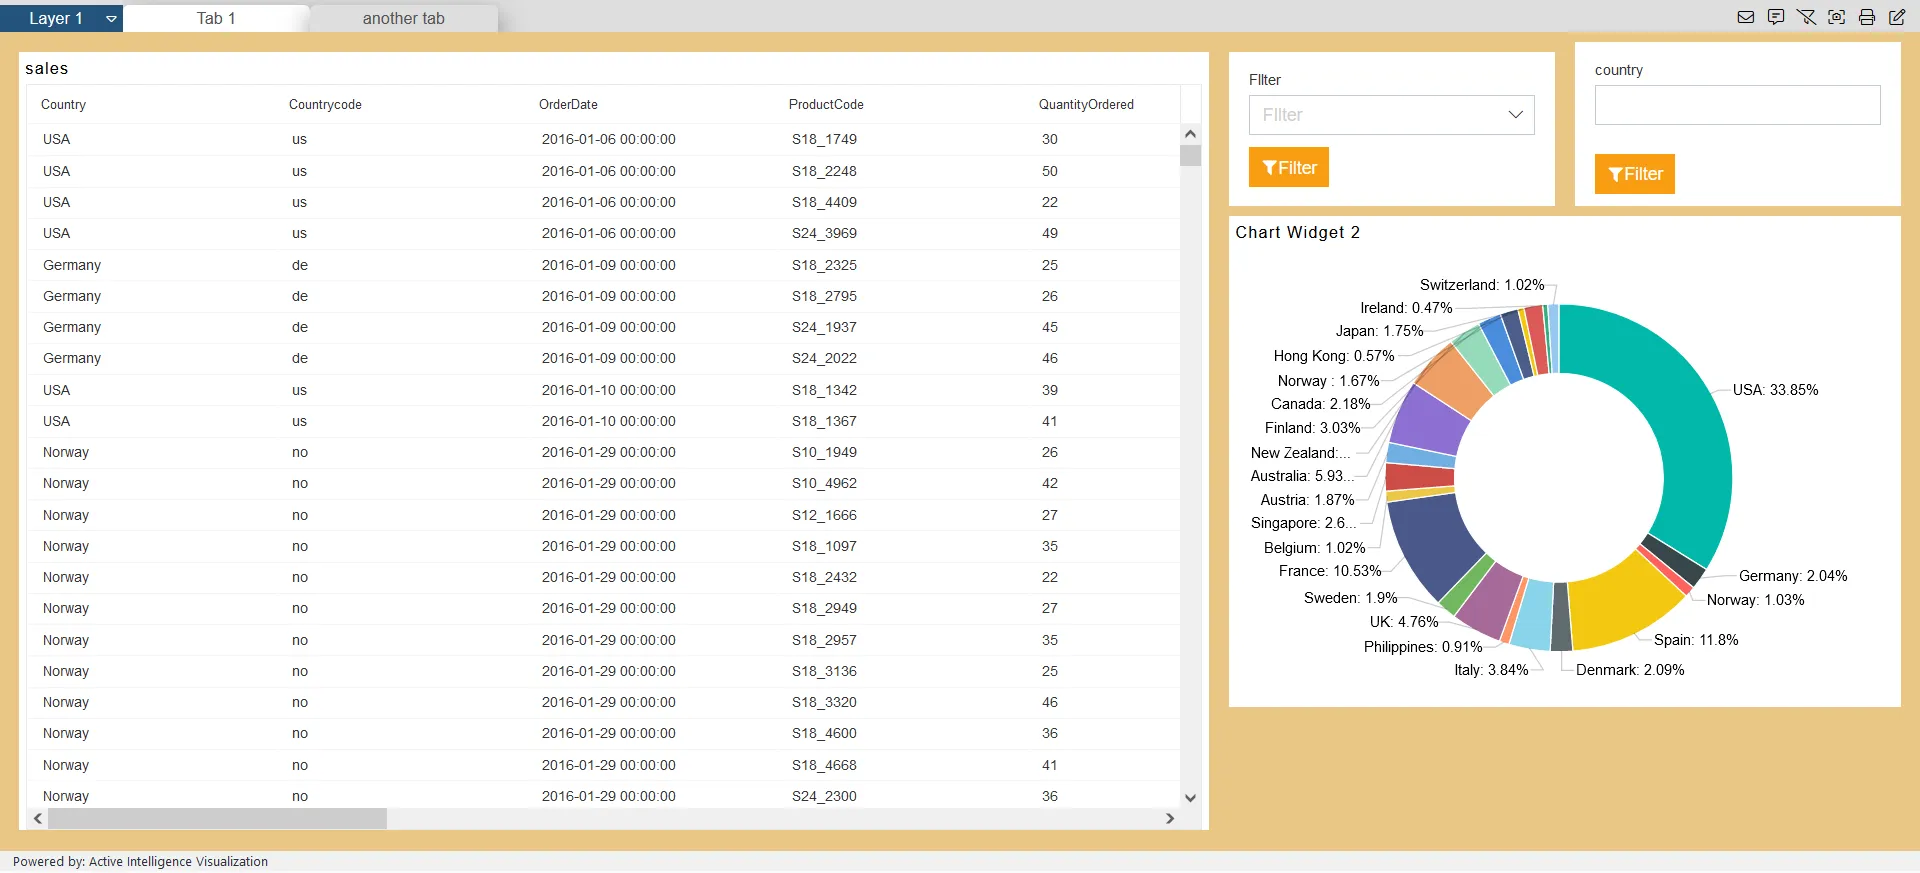Switch to 'another tab'
The height and width of the screenshot is (873, 1920).
pyautogui.click(x=403, y=18)
